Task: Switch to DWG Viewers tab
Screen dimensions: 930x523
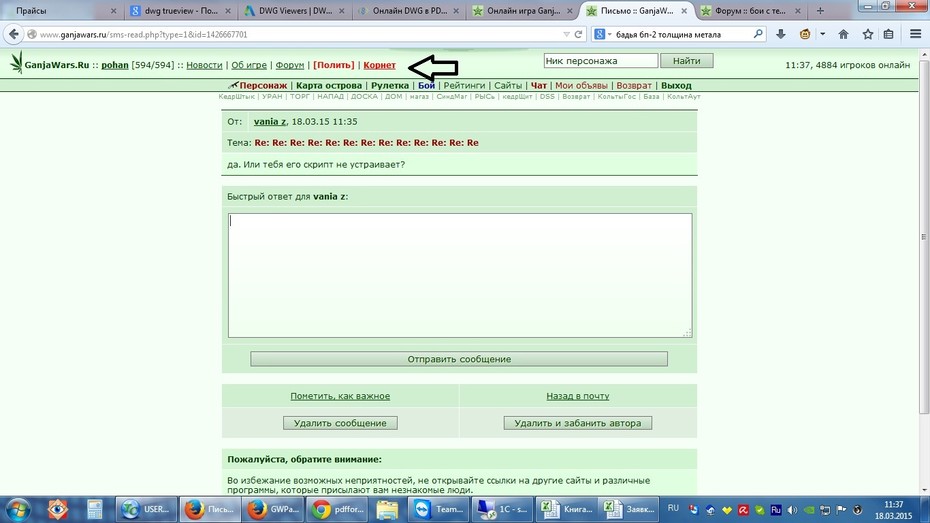Action: pyautogui.click(x=295, y=11)
